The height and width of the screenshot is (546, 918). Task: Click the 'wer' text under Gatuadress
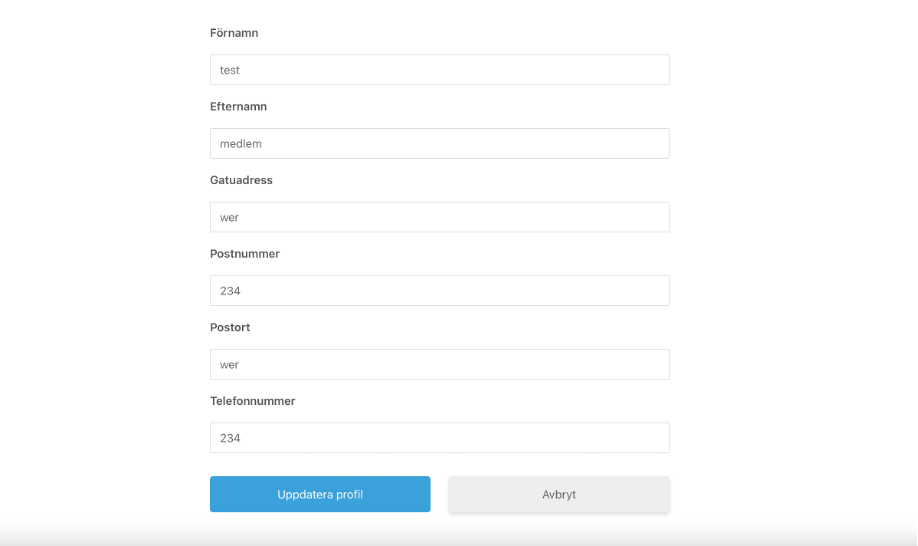tap(229, 218)
